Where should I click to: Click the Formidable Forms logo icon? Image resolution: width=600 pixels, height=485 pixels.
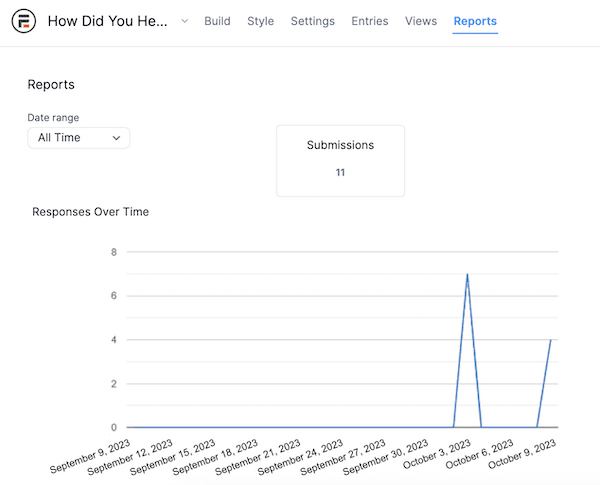coord(24,21)
